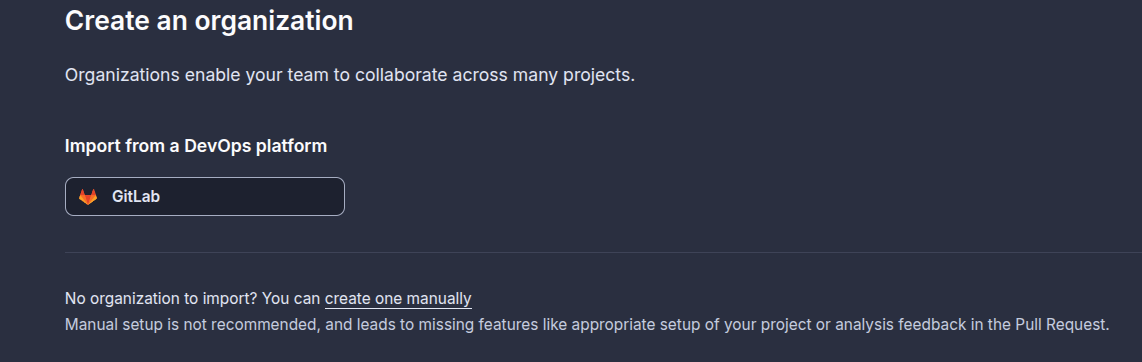The height and width of the screenshot is (362, 1142).
Task: Import an organization using the GitLab button
Action: tap(205, 197)
